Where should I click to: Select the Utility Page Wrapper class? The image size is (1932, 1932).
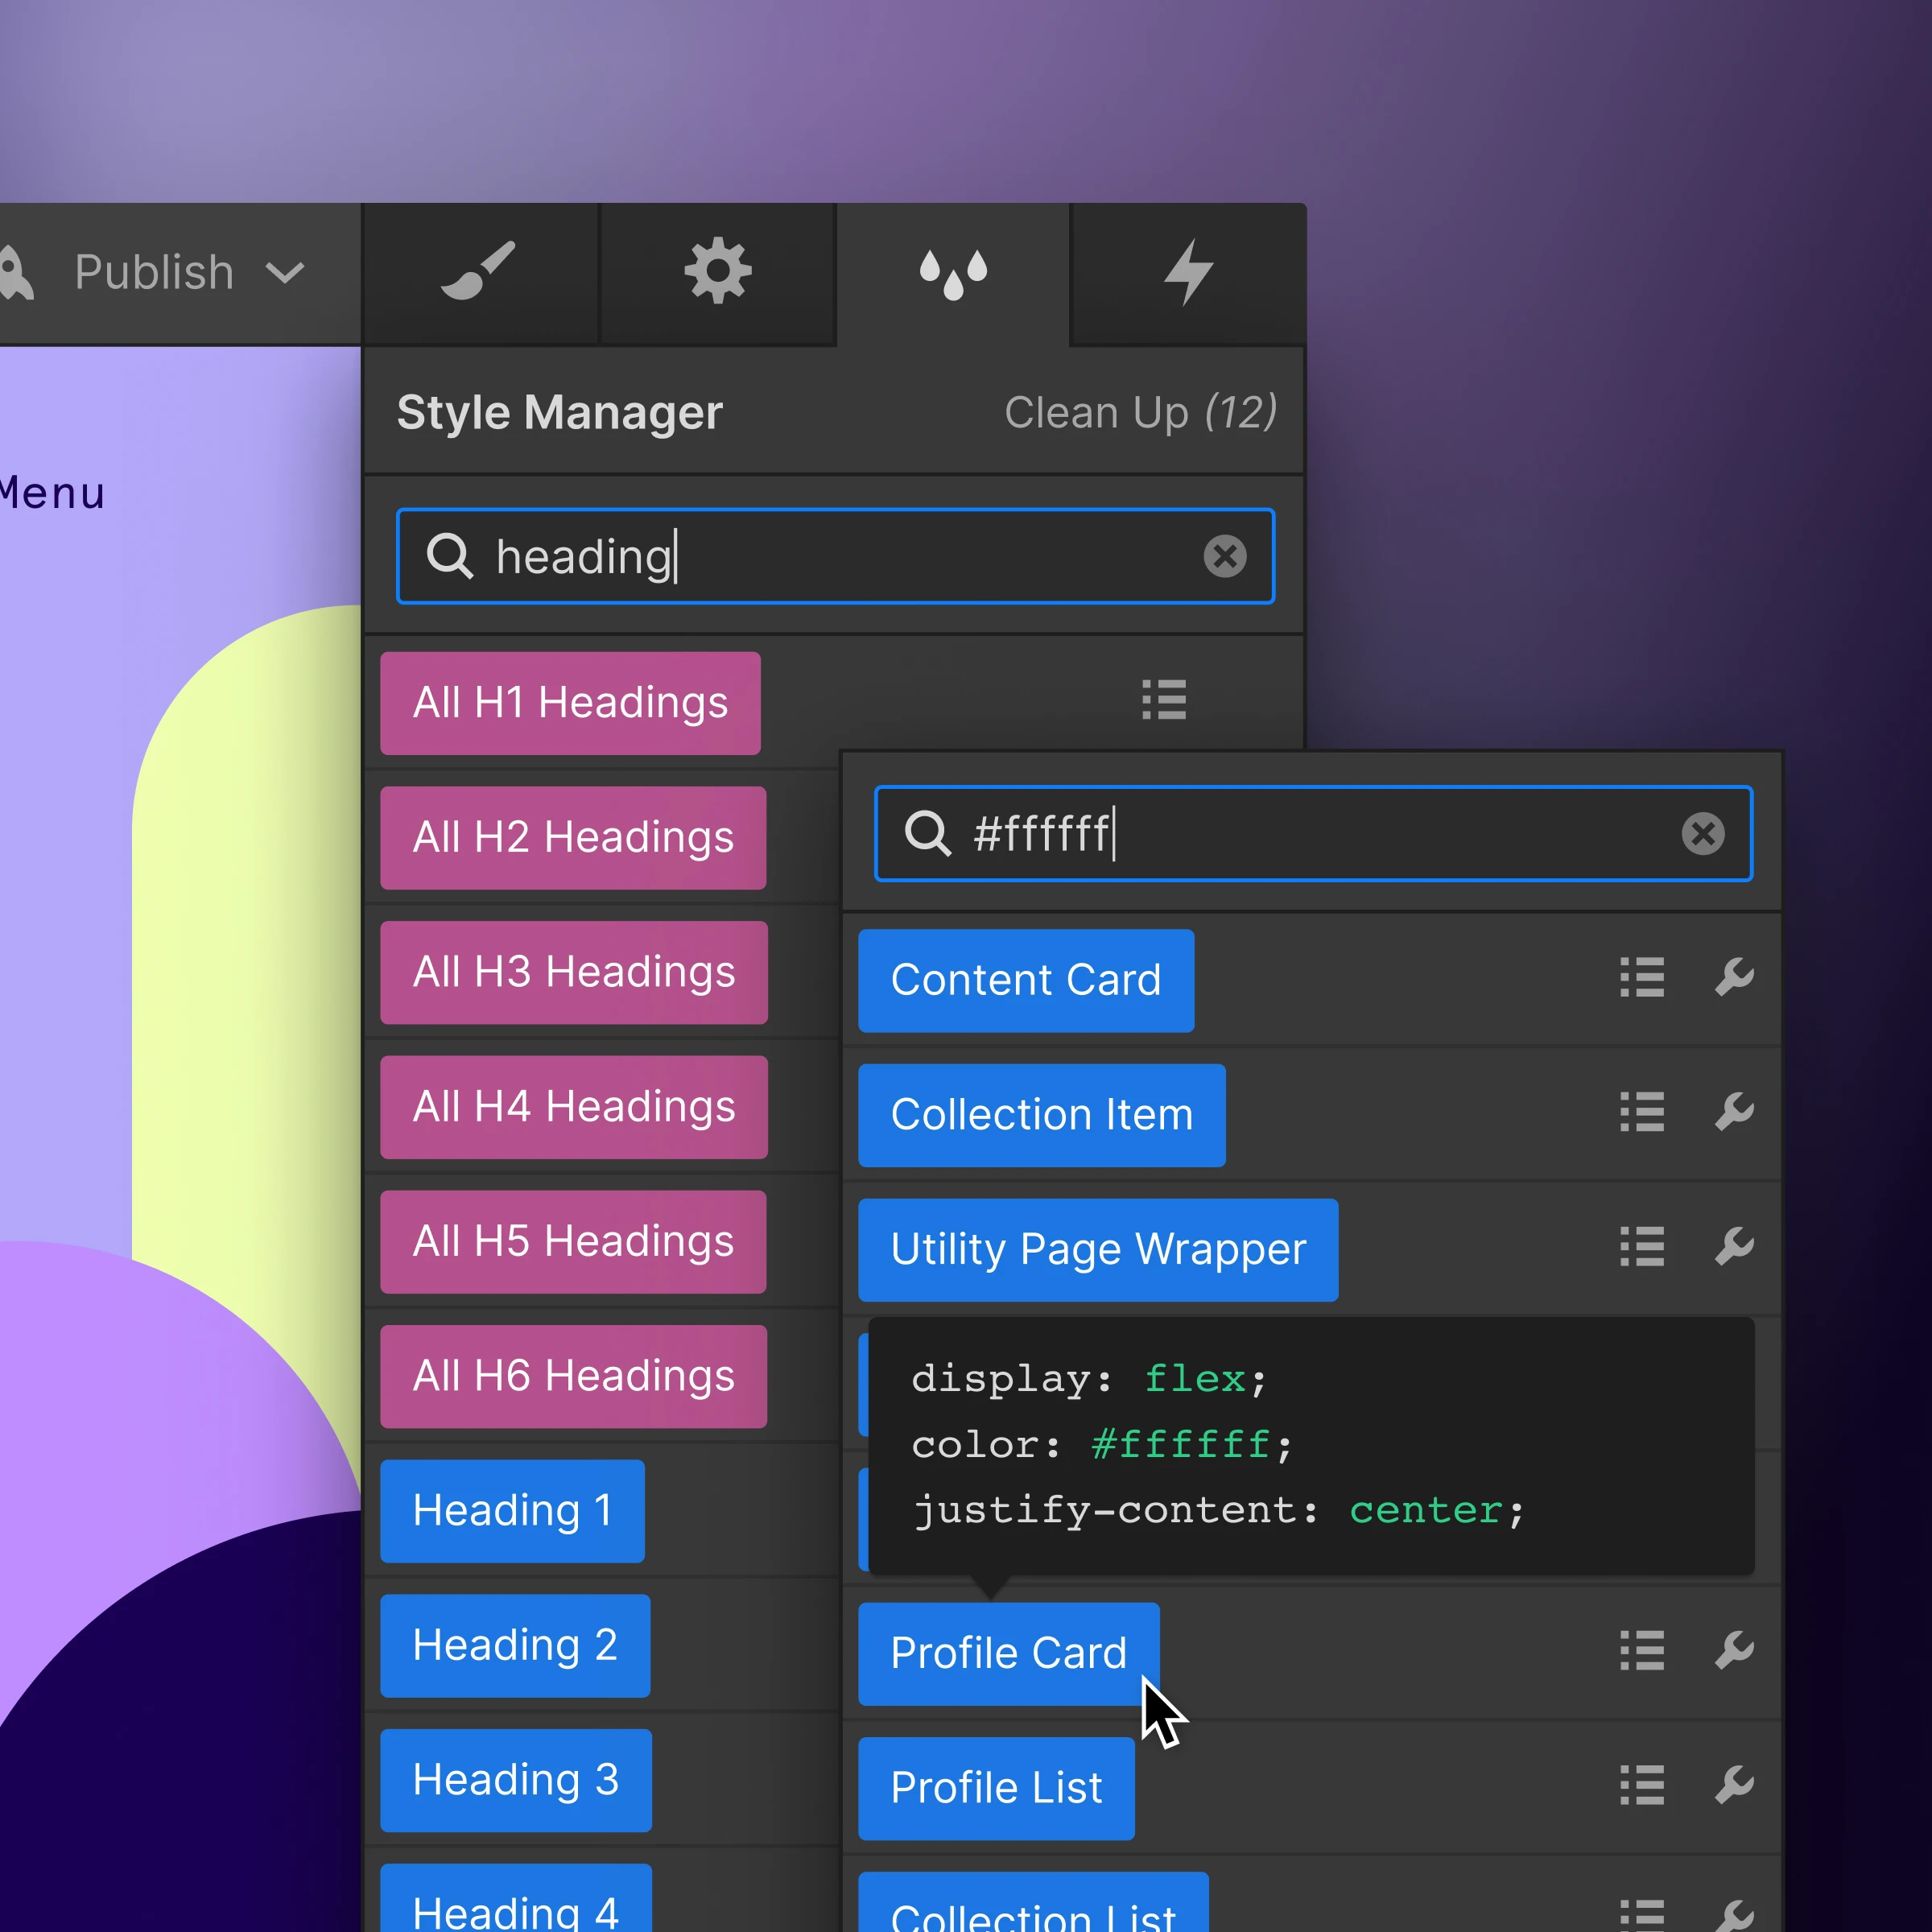pos(1097,1249)
